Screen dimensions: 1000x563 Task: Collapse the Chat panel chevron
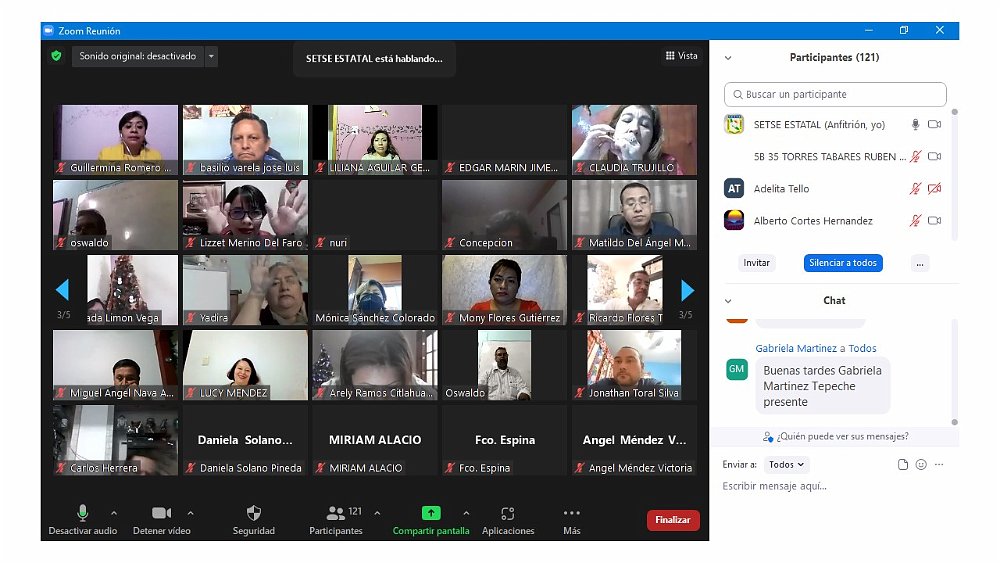point(728,301)
